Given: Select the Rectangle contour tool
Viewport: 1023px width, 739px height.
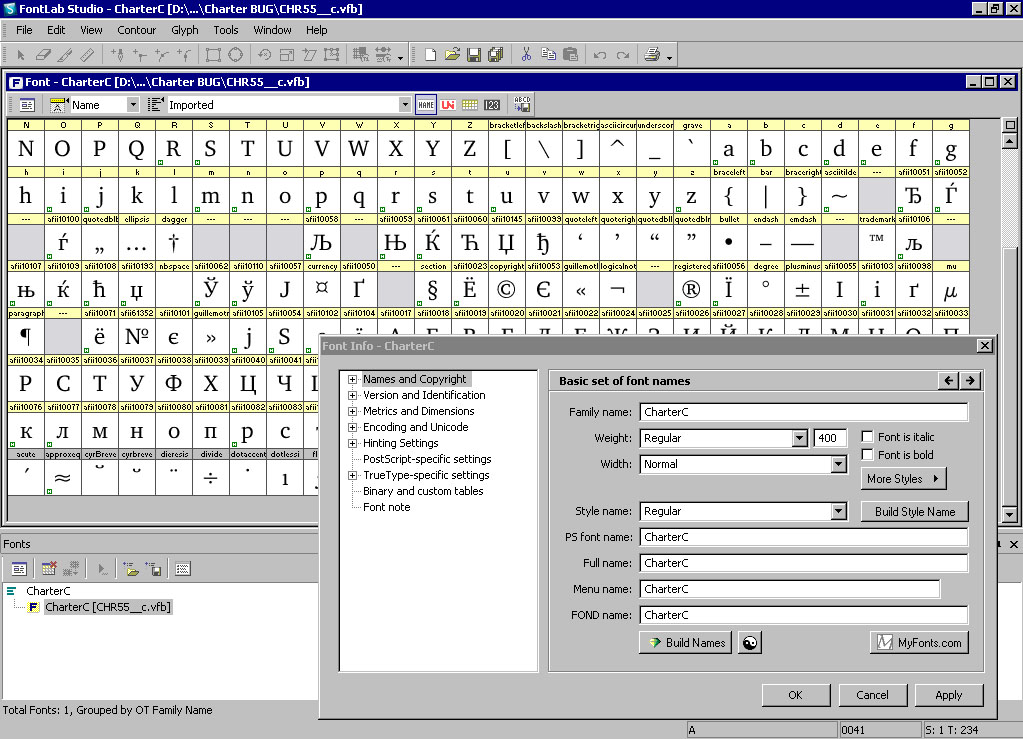Looking at the screenshot, I should (213, 55).
